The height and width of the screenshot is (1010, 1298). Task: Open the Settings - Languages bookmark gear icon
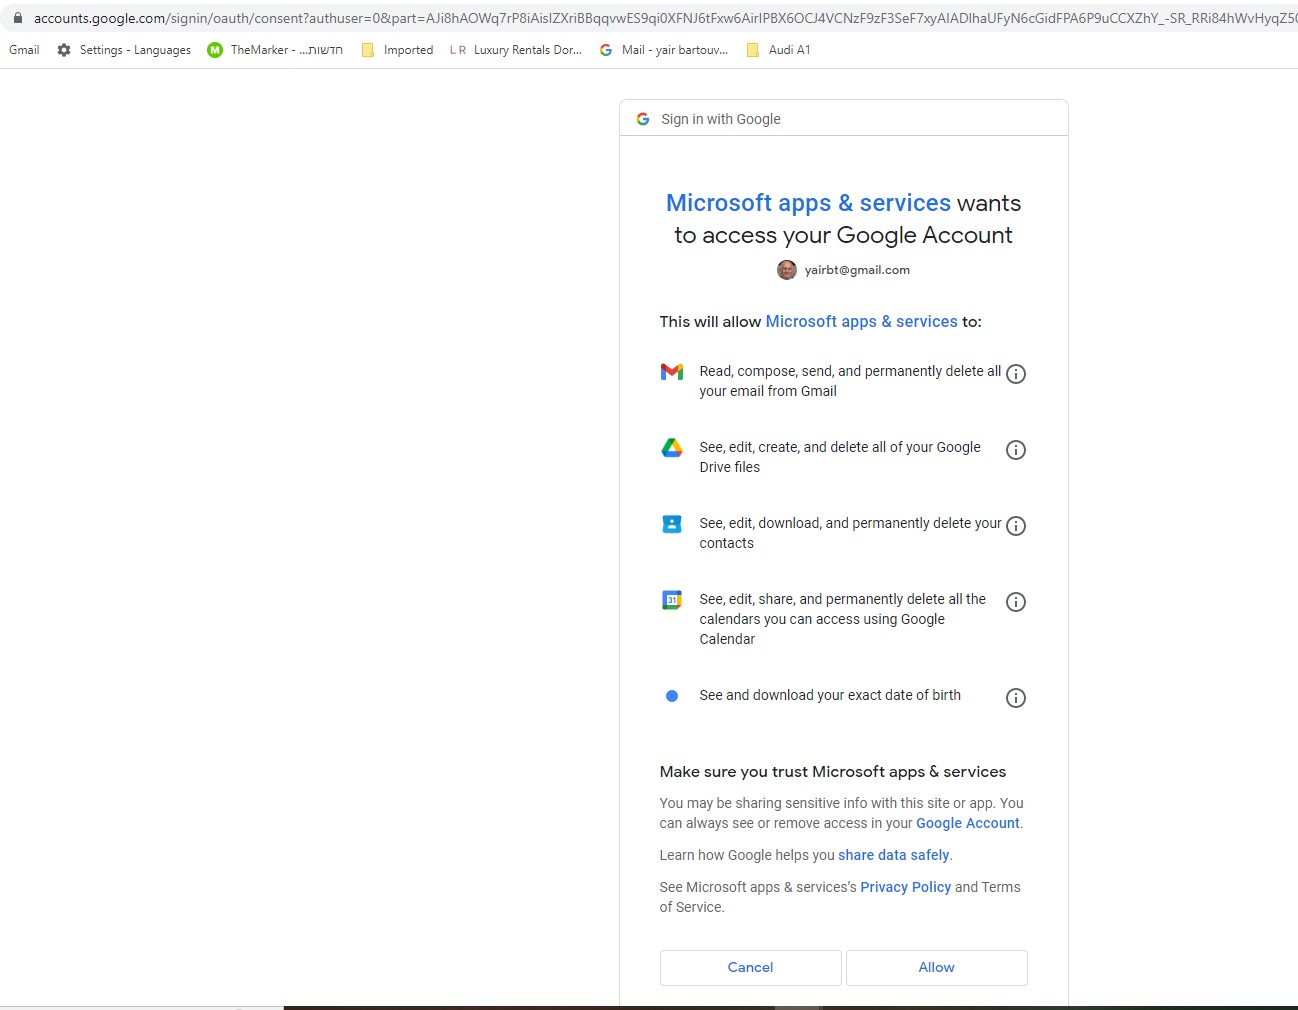[x=64, y=50]
